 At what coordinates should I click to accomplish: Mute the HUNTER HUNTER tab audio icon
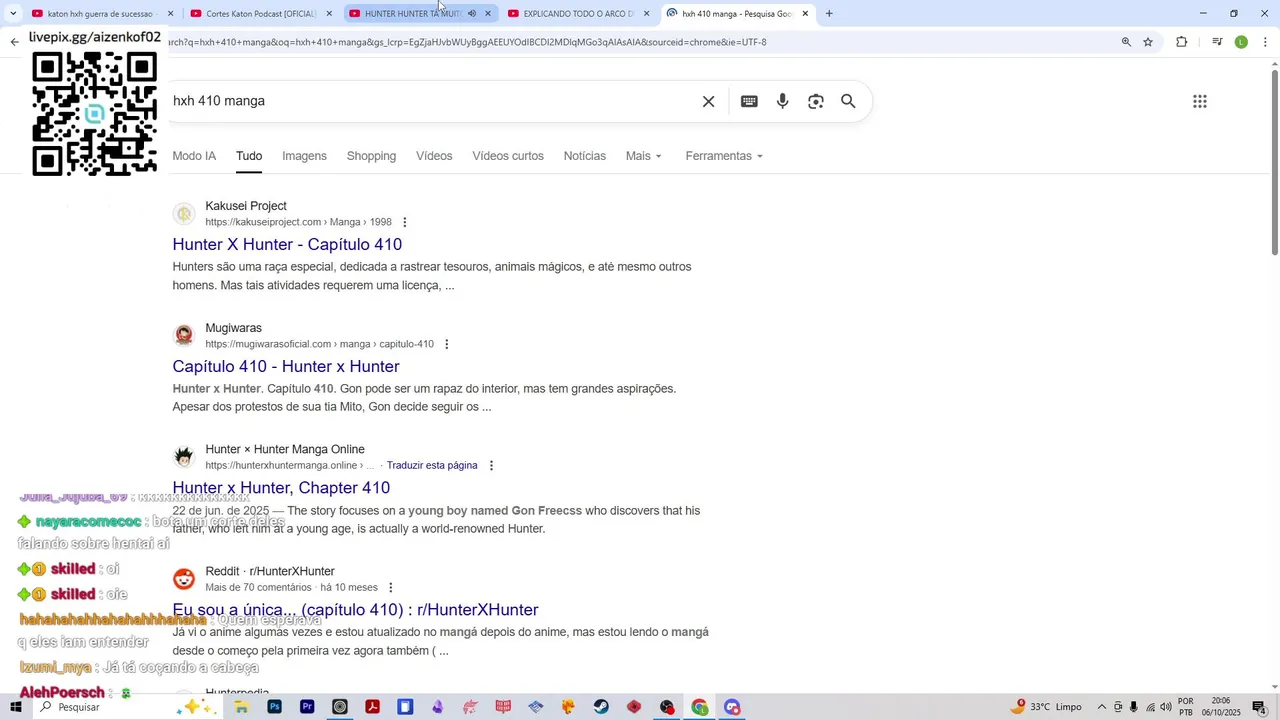click(472, 14)
